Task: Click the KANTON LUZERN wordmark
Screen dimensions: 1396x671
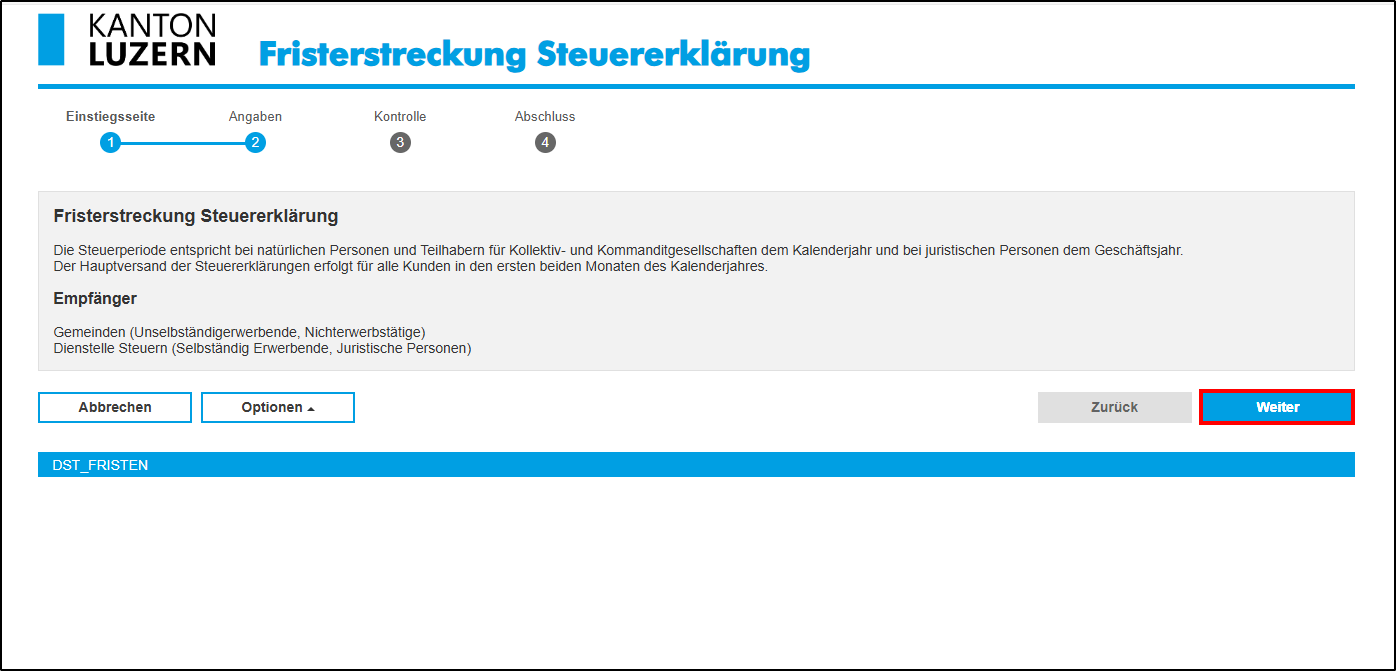Action: click(x=152, y=40)
